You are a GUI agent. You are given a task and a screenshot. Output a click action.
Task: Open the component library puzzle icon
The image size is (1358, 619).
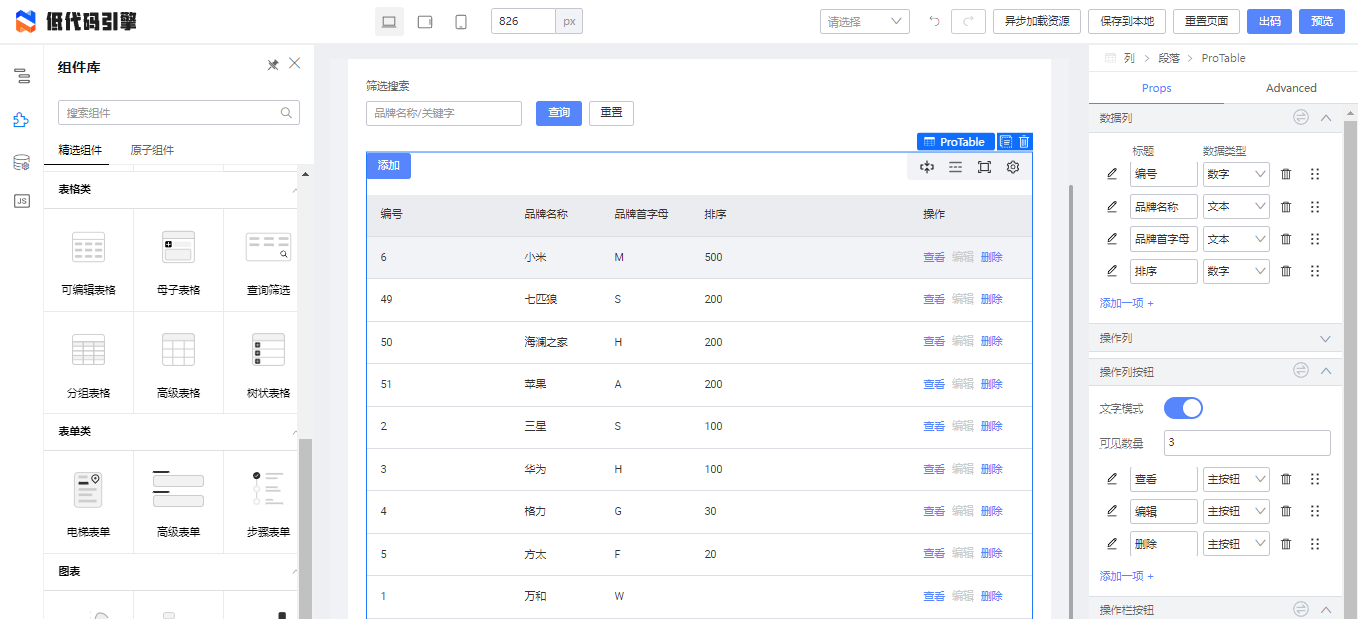pos(21,120)
